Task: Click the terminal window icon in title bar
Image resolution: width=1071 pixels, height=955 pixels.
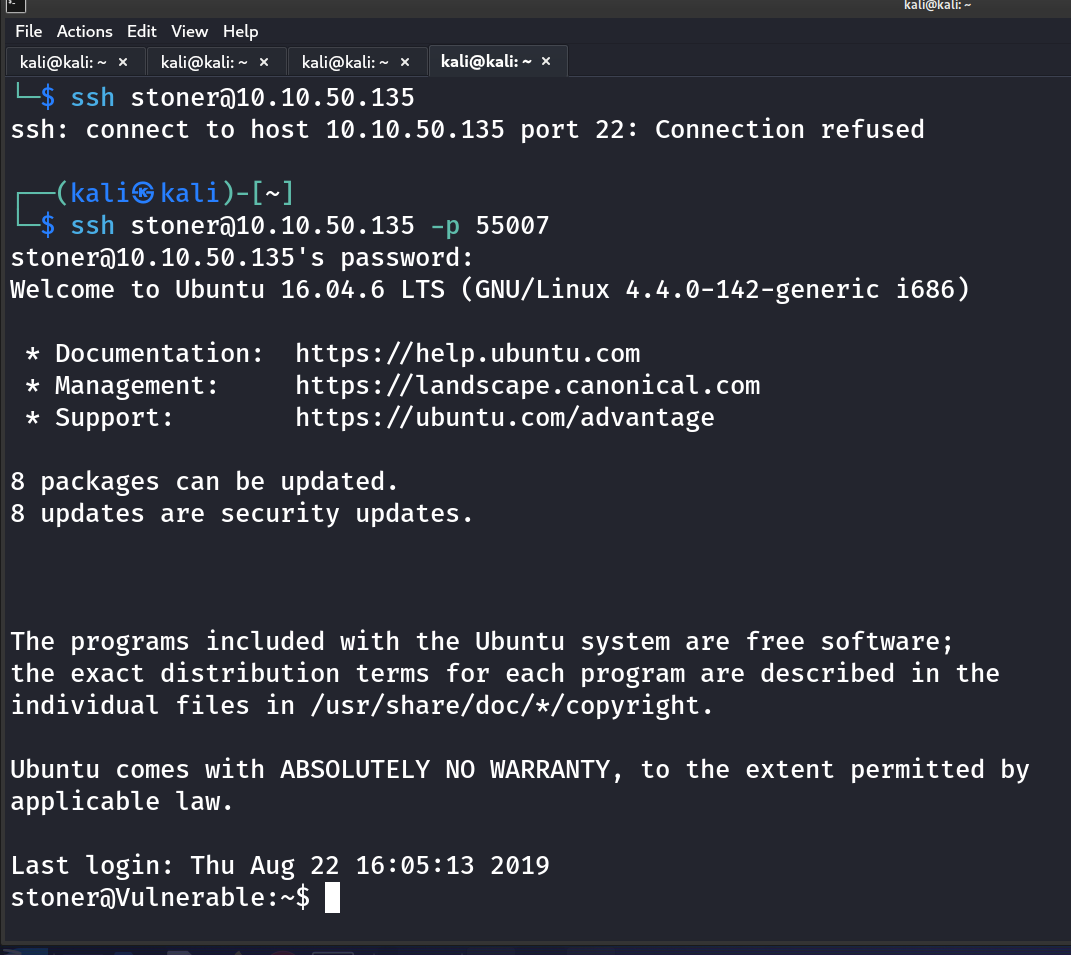Action: (x=6, y=6)
